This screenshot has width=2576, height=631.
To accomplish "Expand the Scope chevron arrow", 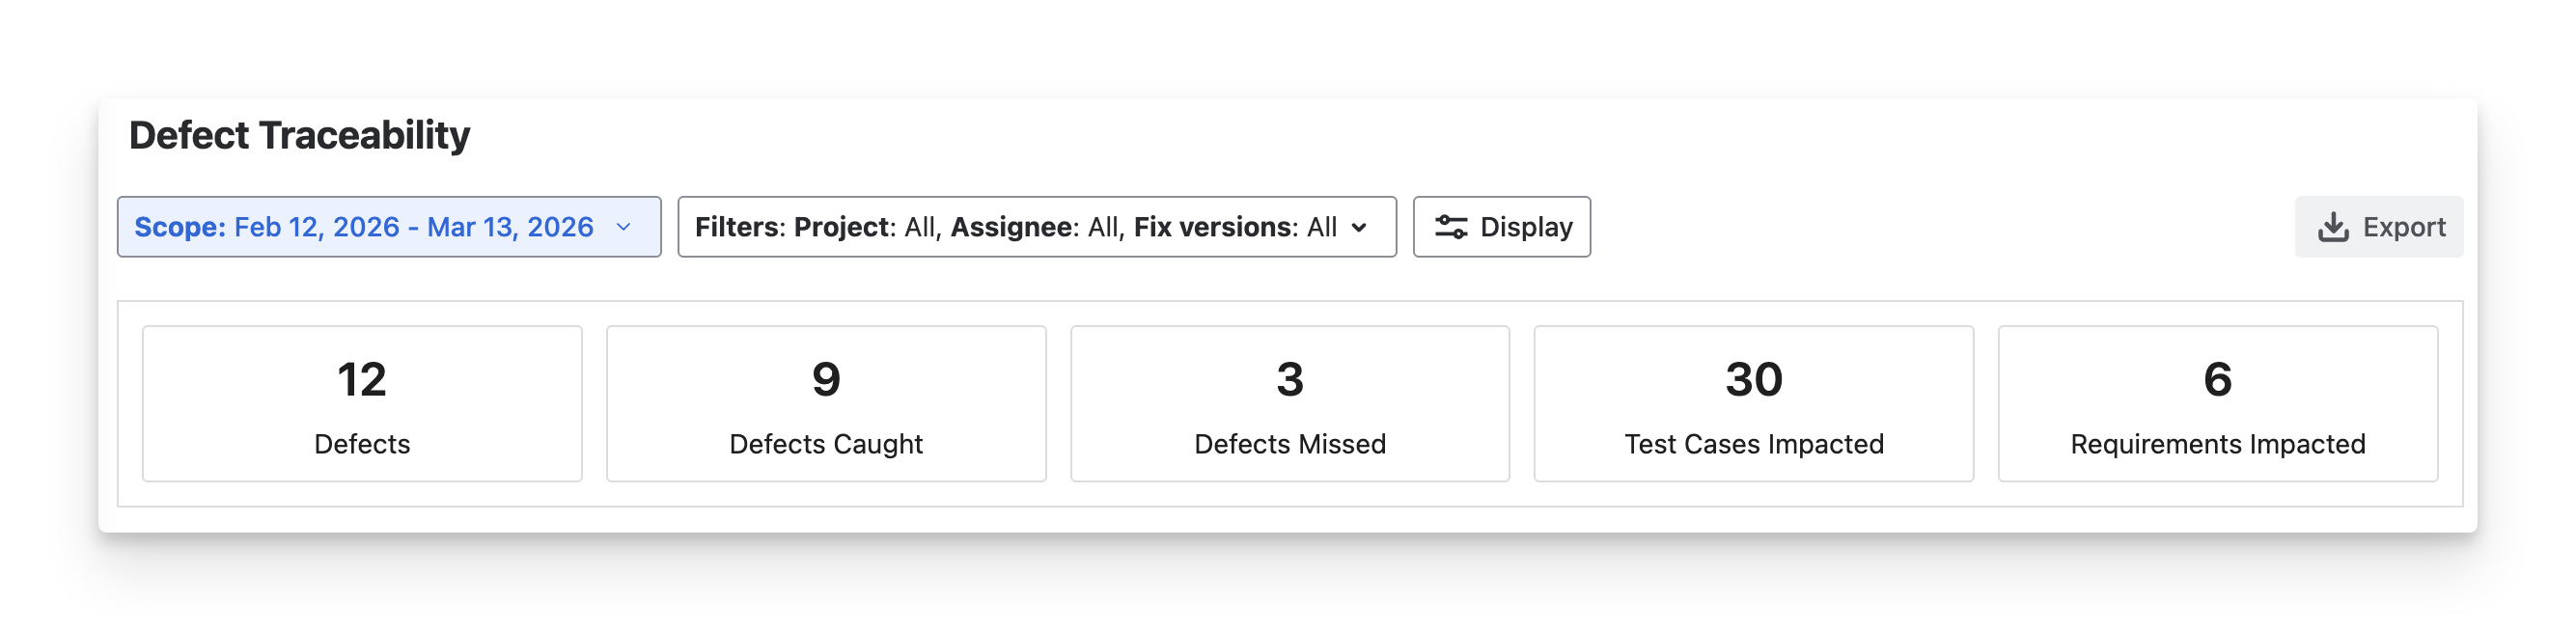I will click(x=624, y=227).
